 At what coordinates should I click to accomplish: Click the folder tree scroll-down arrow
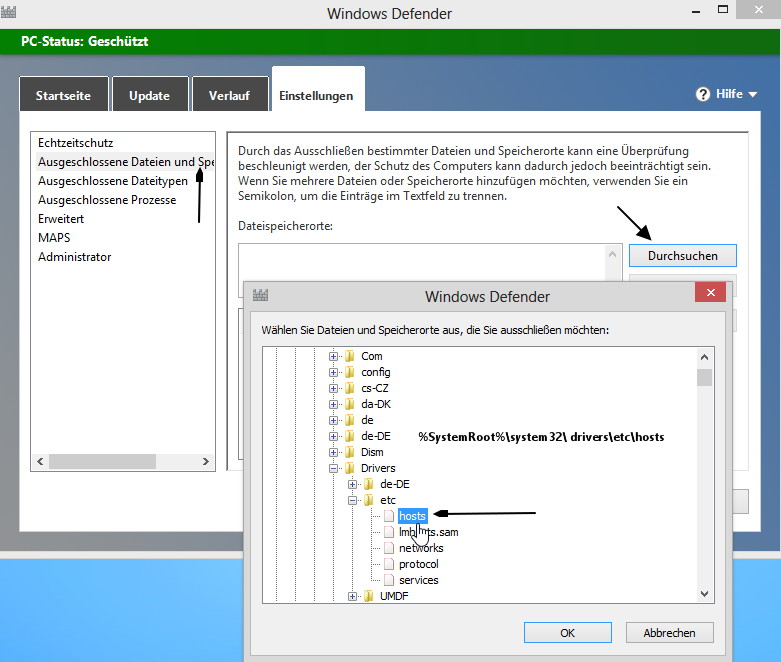coord(704,593)
